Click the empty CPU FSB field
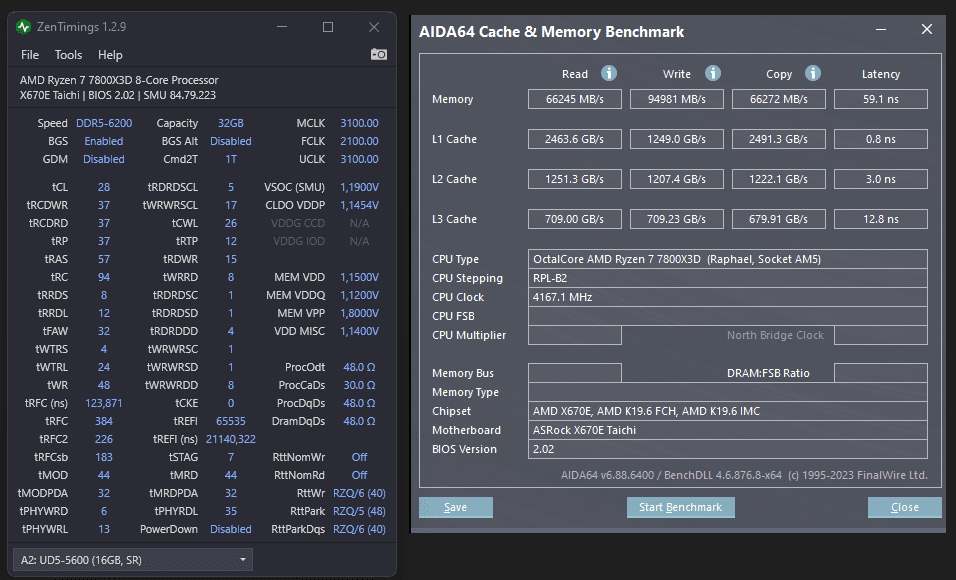Screen dimensions: 956x580 click(x=728, y=316)
